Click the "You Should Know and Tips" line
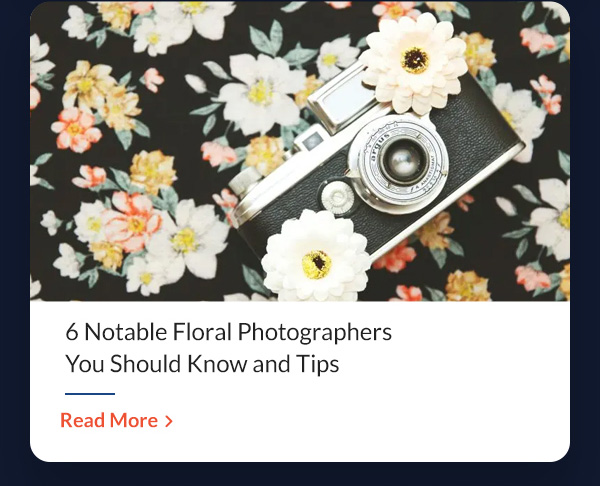600x486 pixels. pos(202,364)
